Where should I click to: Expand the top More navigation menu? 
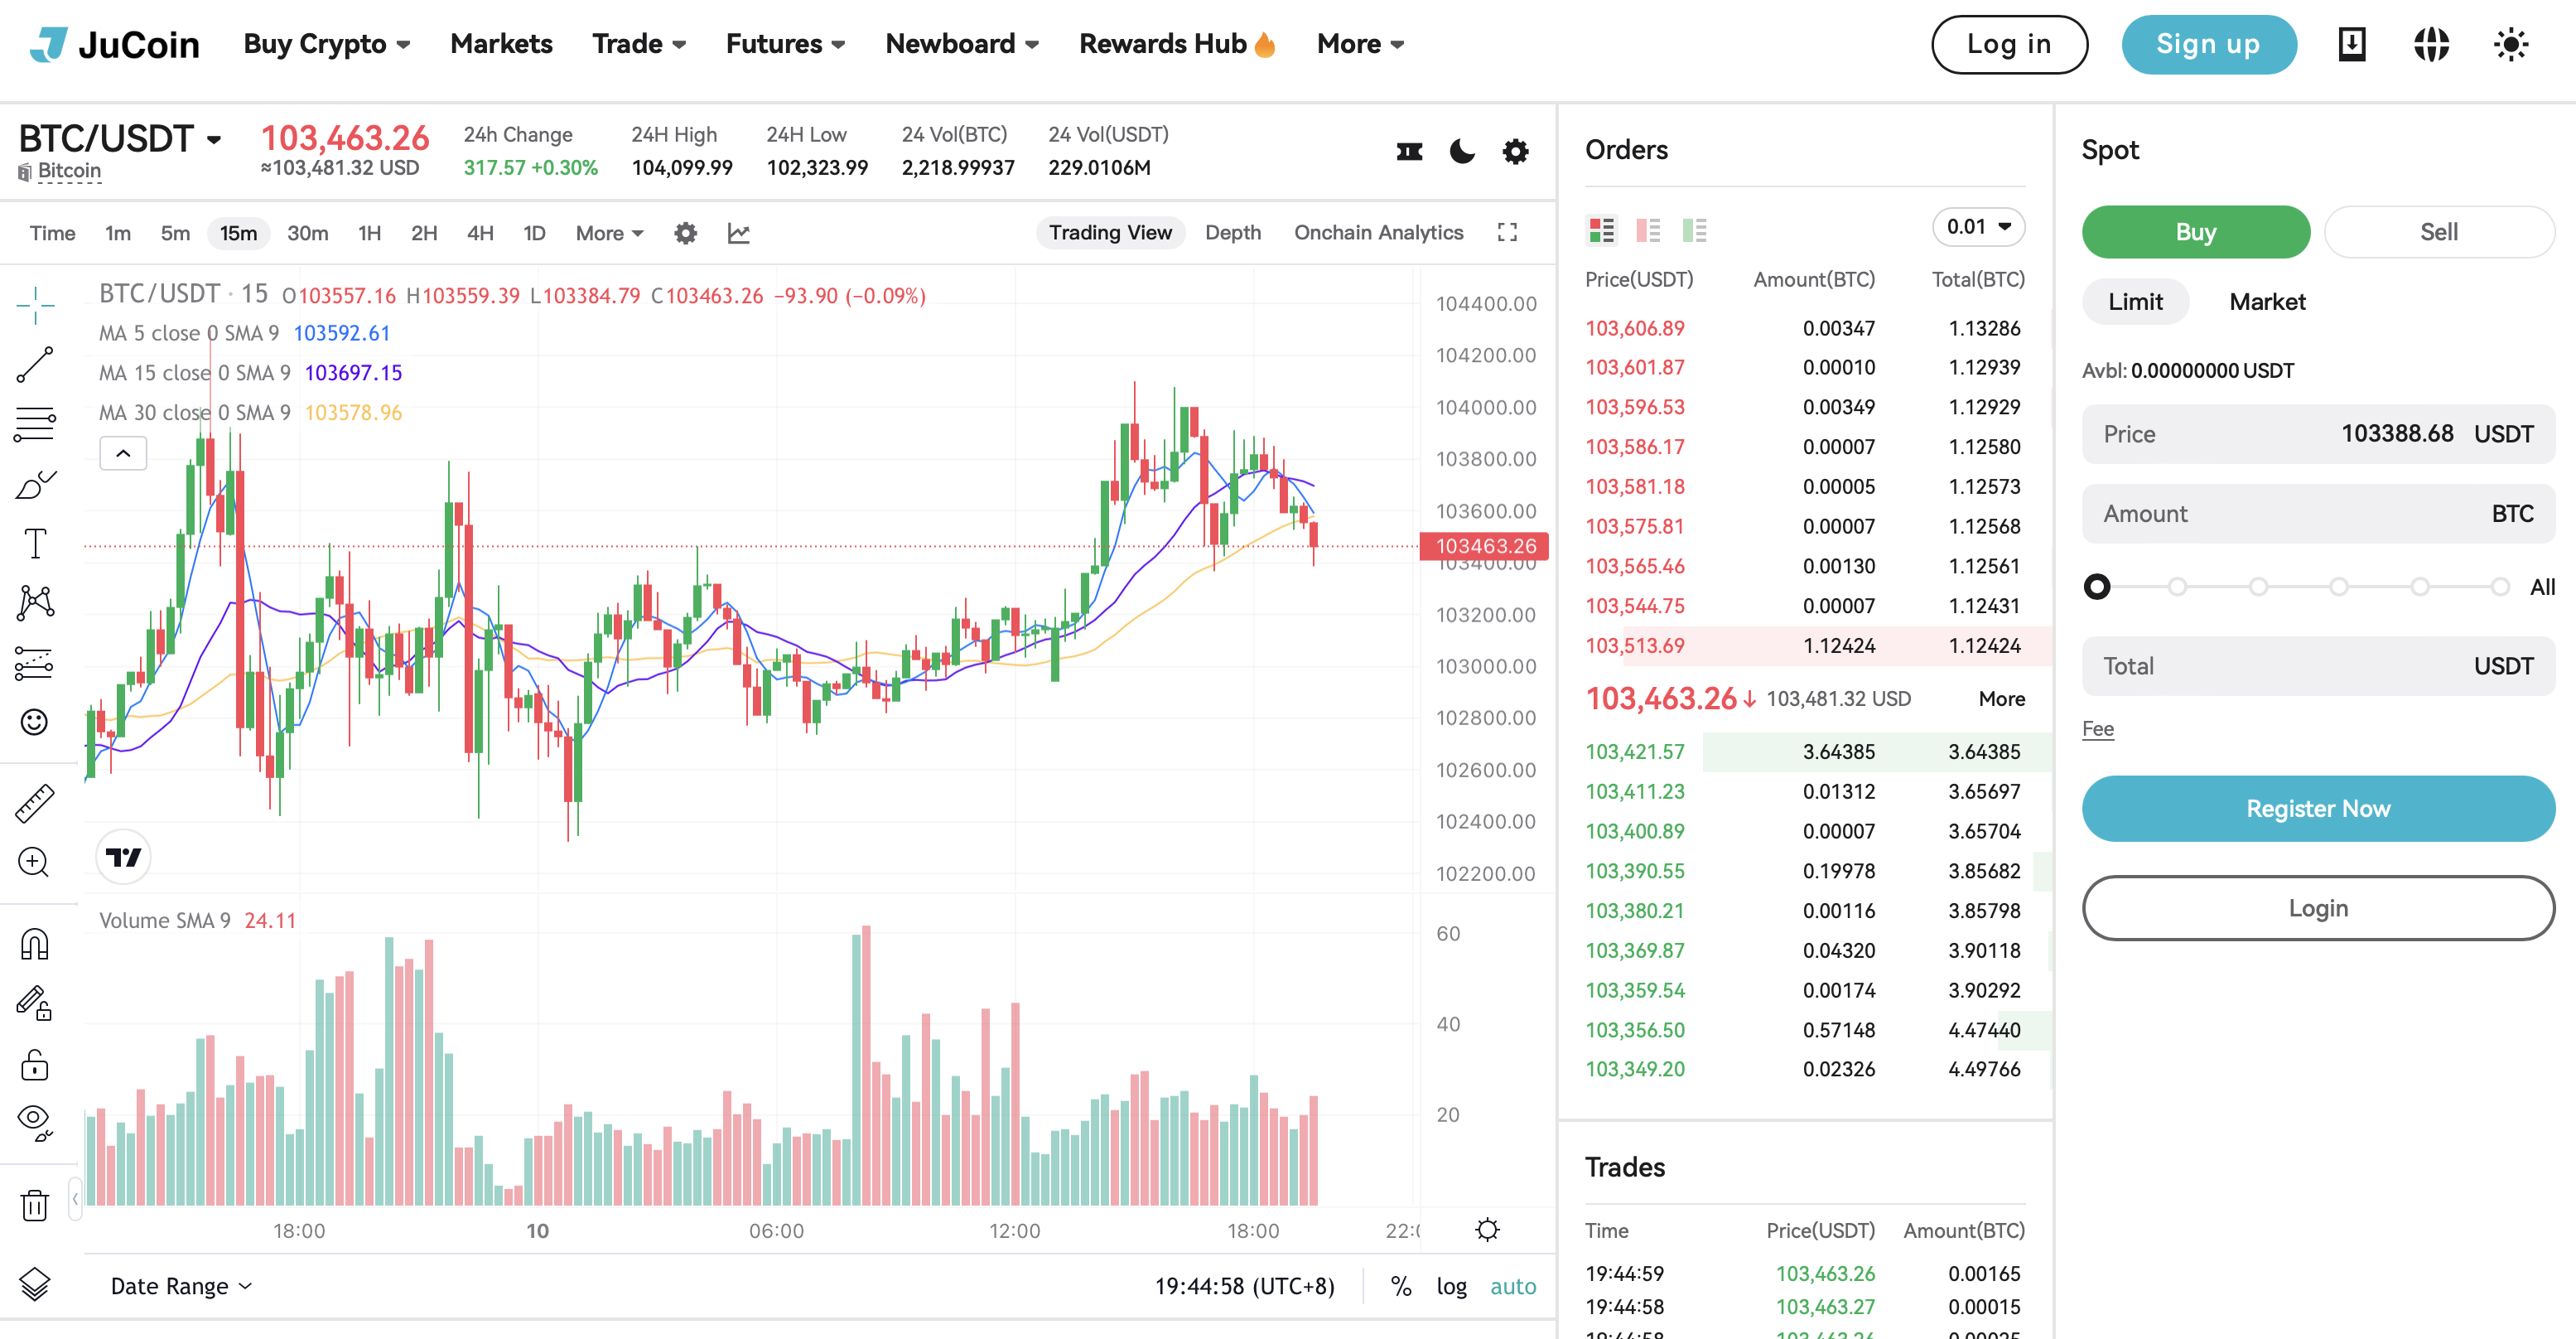(x=1361, y=44)
